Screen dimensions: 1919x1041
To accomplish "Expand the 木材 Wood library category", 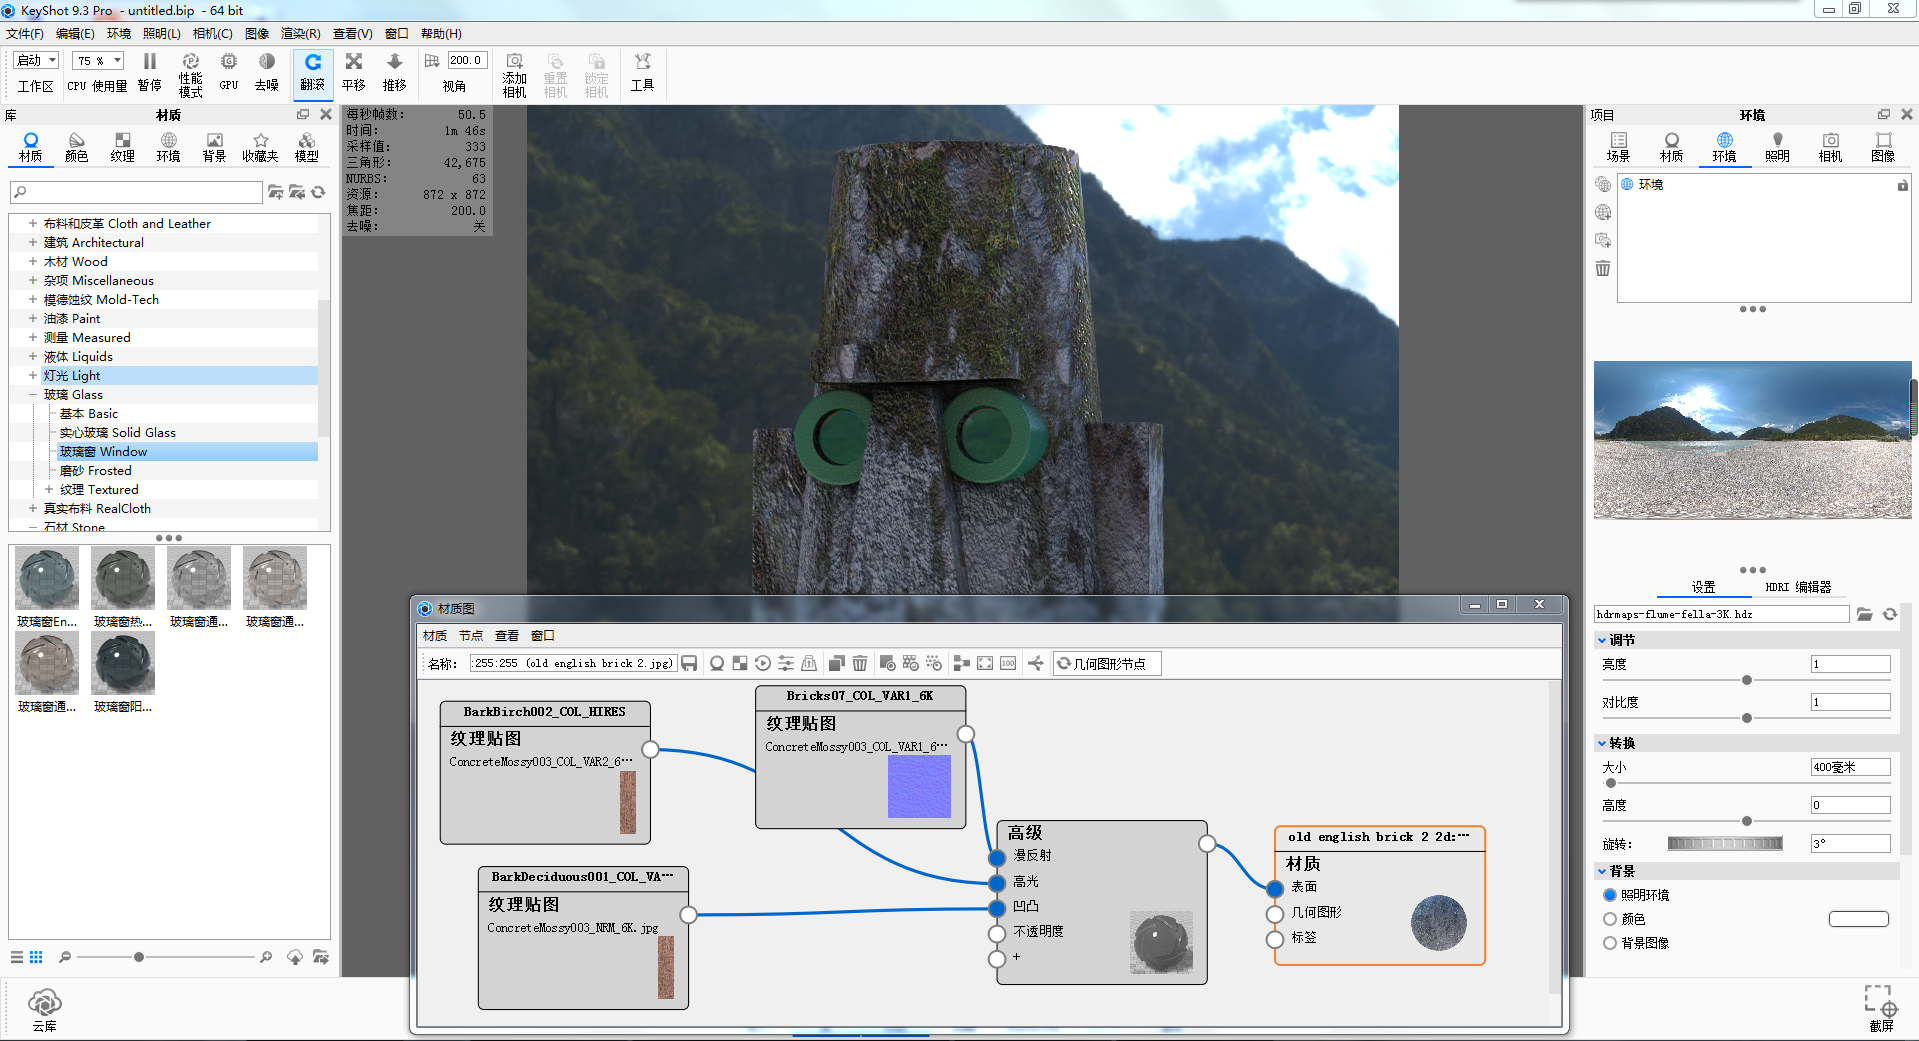I will (x=33, y=262).
